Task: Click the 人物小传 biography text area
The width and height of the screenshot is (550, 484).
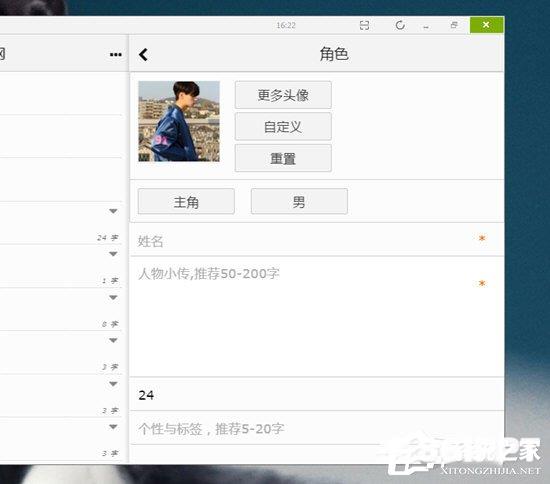Action: coord(317,317)
